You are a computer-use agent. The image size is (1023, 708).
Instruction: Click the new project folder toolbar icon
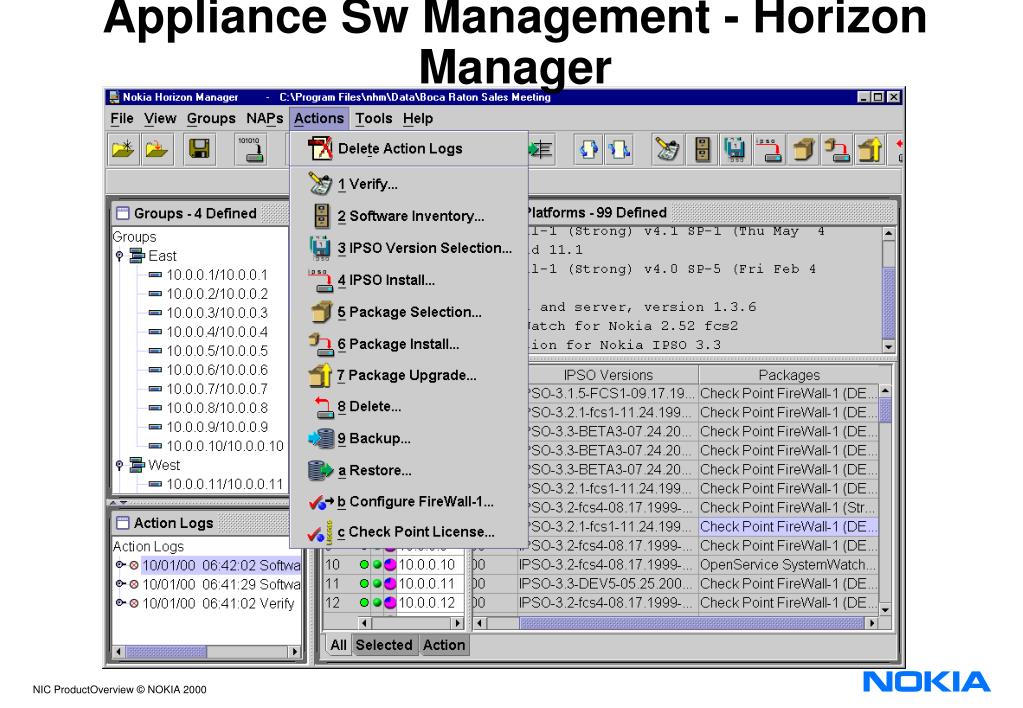[x=123, y=149]
